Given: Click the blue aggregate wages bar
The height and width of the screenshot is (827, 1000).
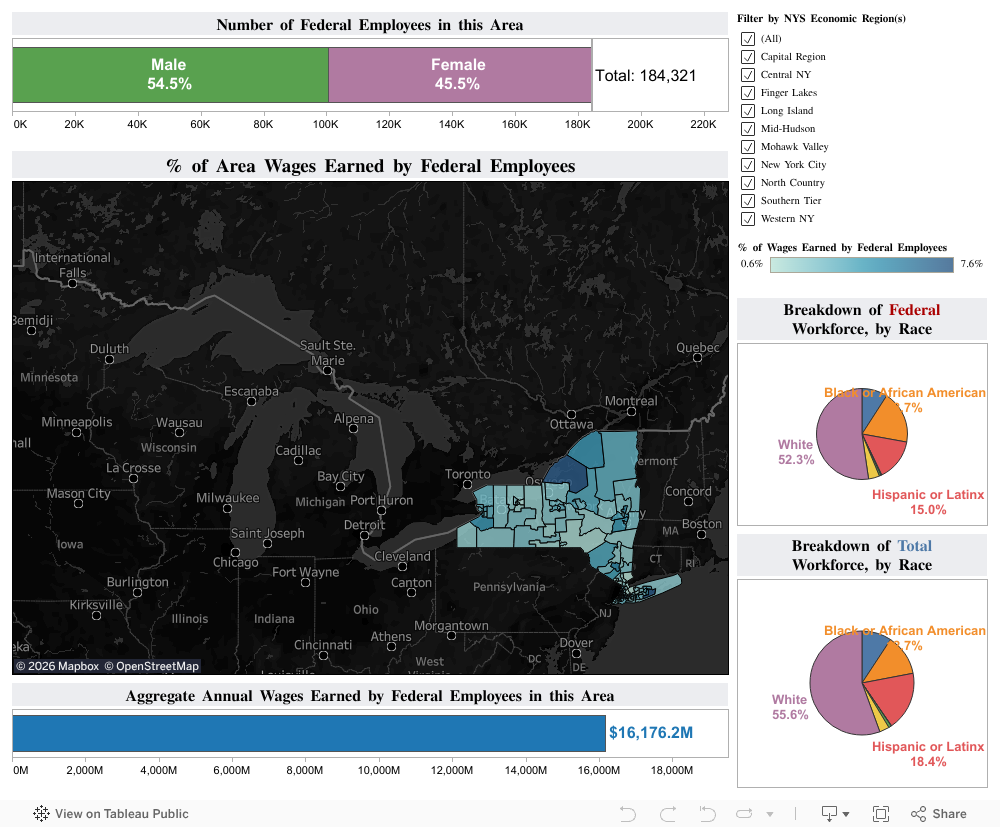Looking at the screenshot, I should click(x=308, y=733).
